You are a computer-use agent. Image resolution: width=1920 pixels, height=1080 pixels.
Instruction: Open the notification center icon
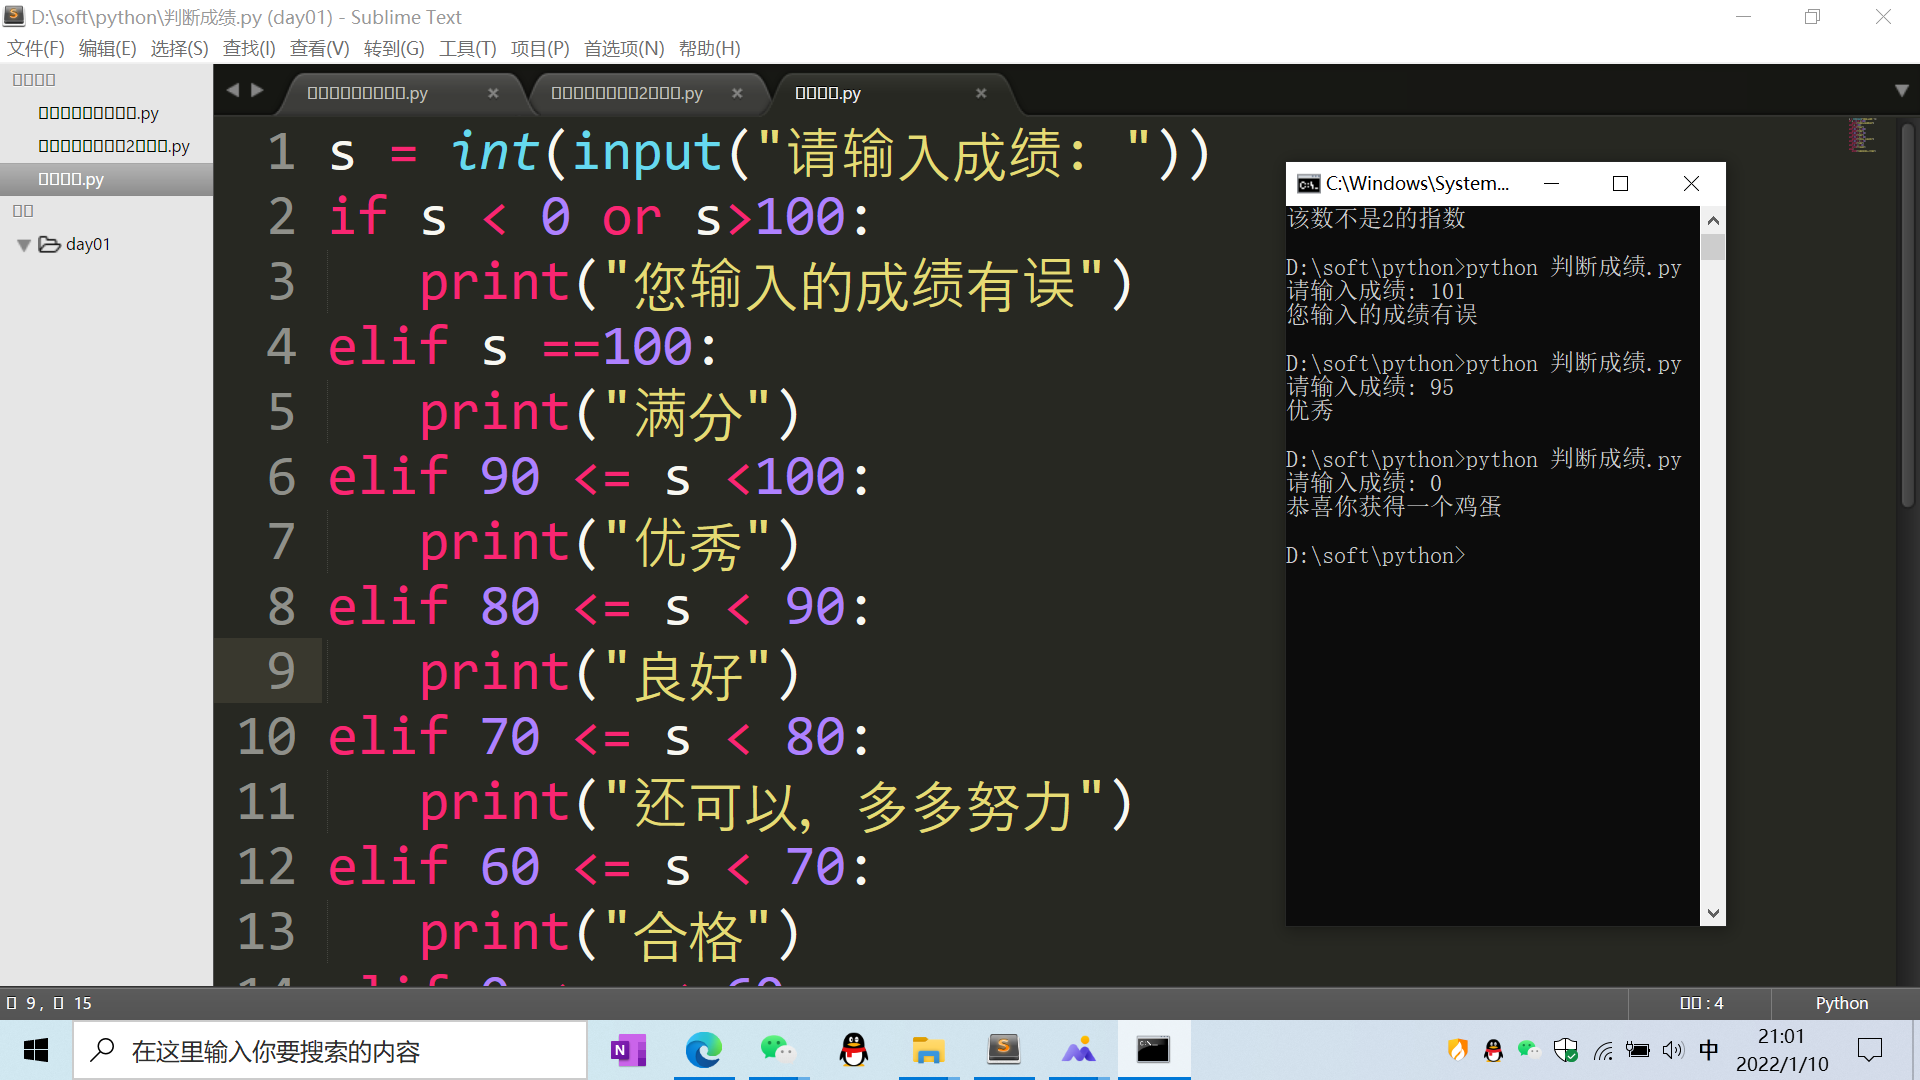pyautogui.click(x=1869, y=1050)
